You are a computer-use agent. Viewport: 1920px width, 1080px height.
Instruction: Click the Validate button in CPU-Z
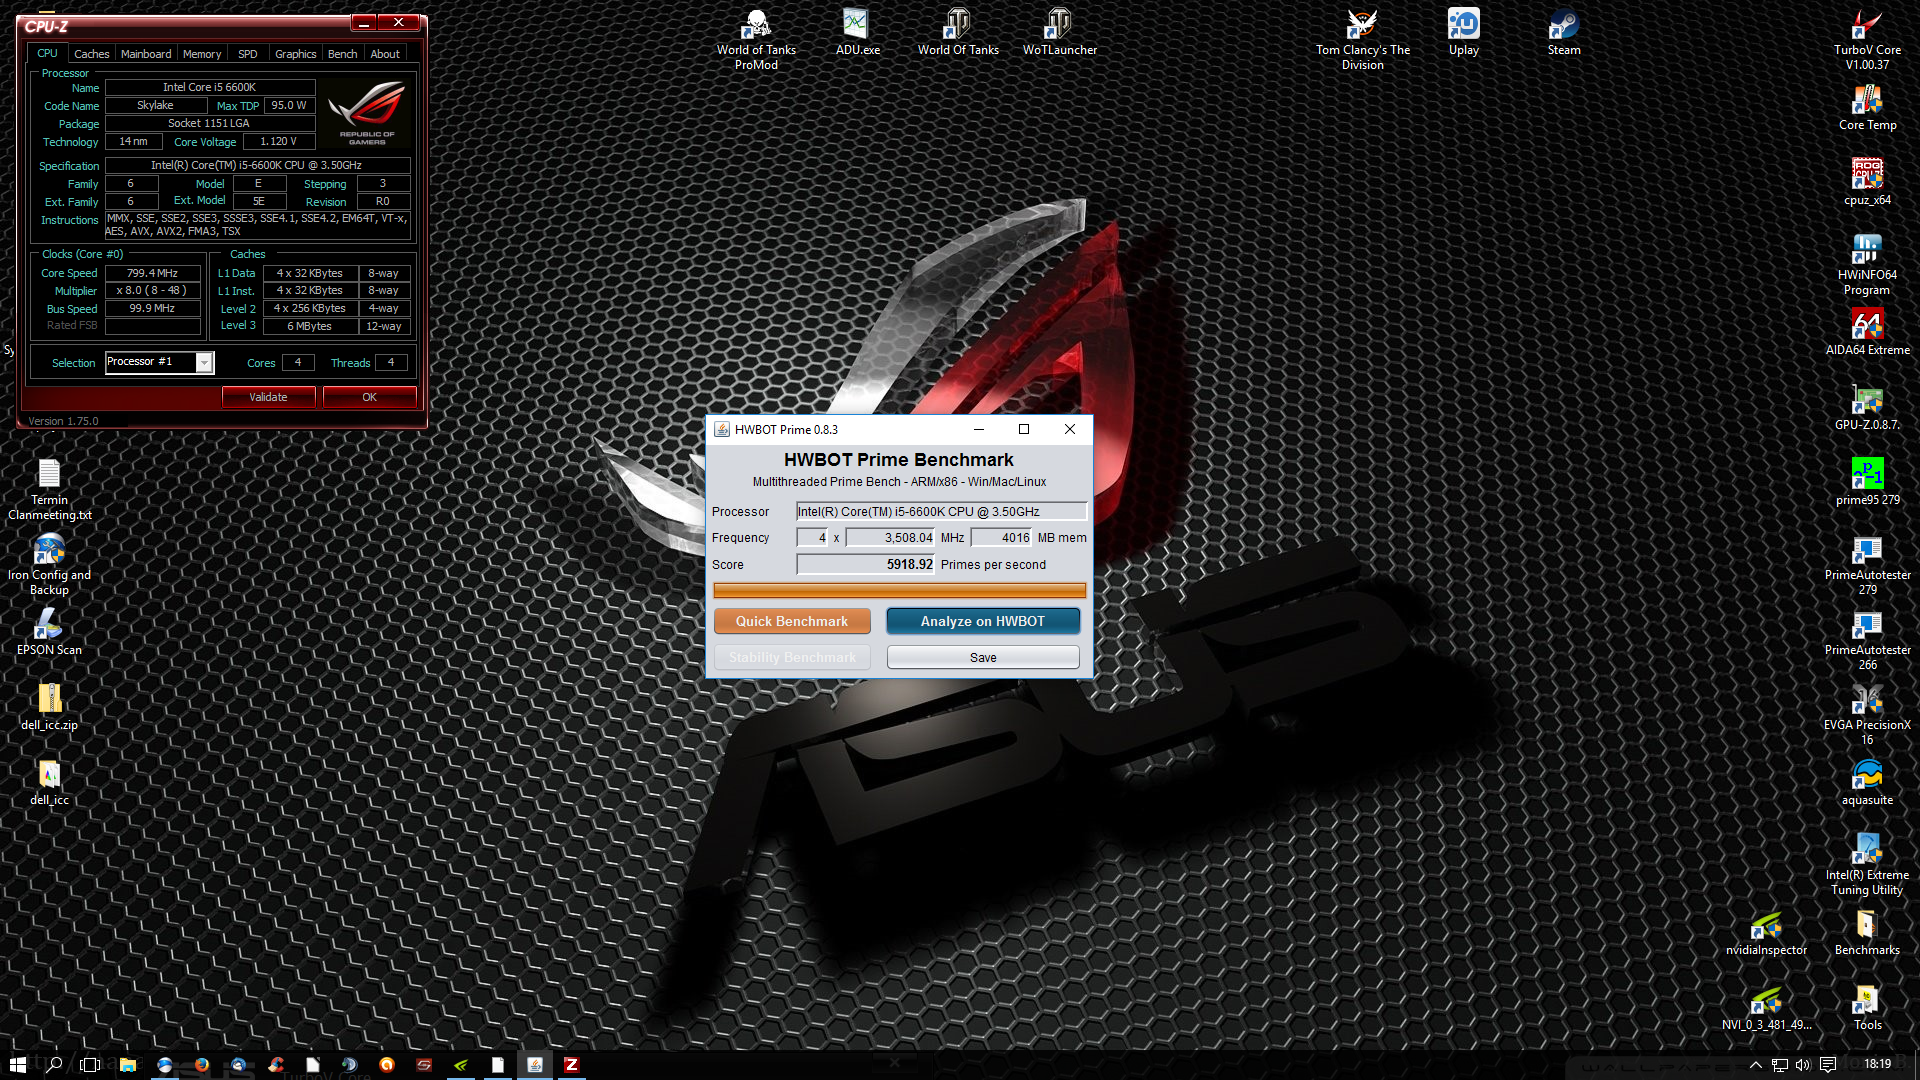[x=268, y=397]
